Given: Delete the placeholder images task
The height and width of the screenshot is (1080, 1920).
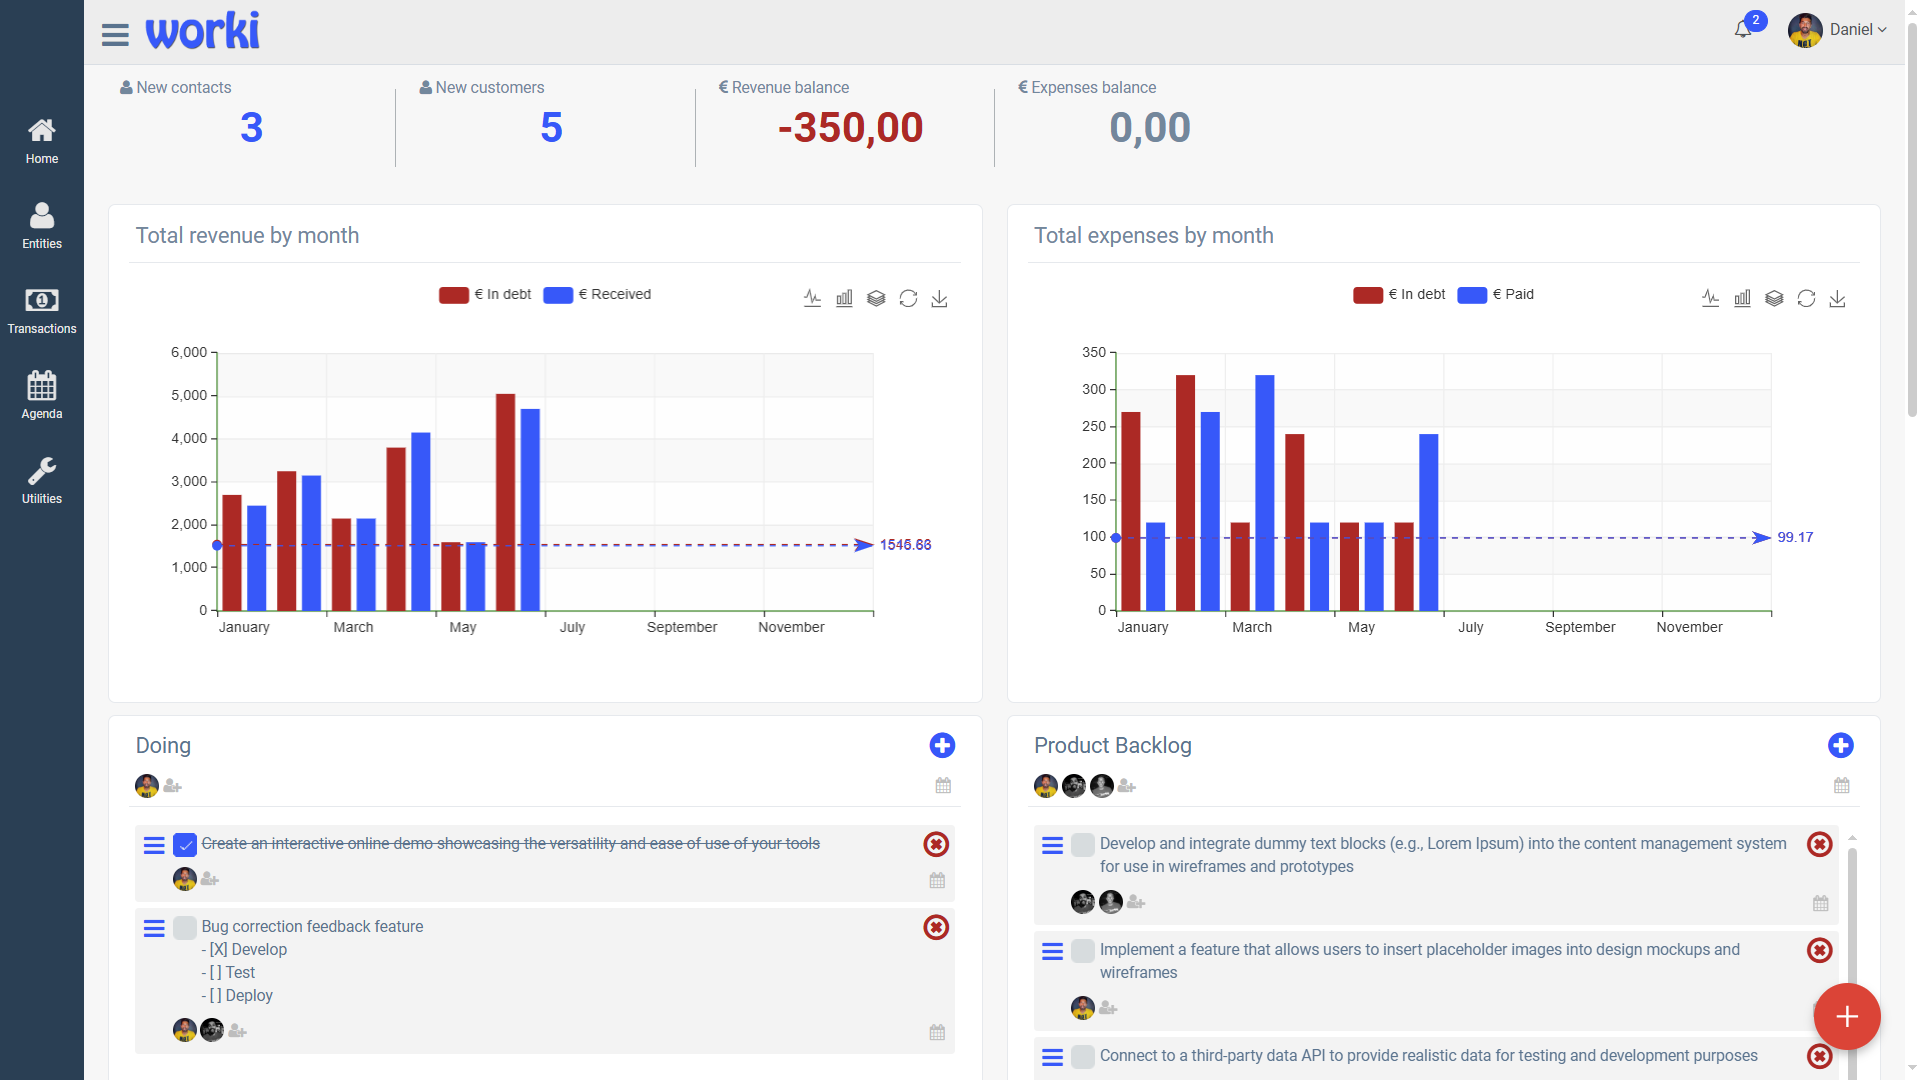Looking at the screenshot, I should pyautogui.click(x=1820, y=950).
